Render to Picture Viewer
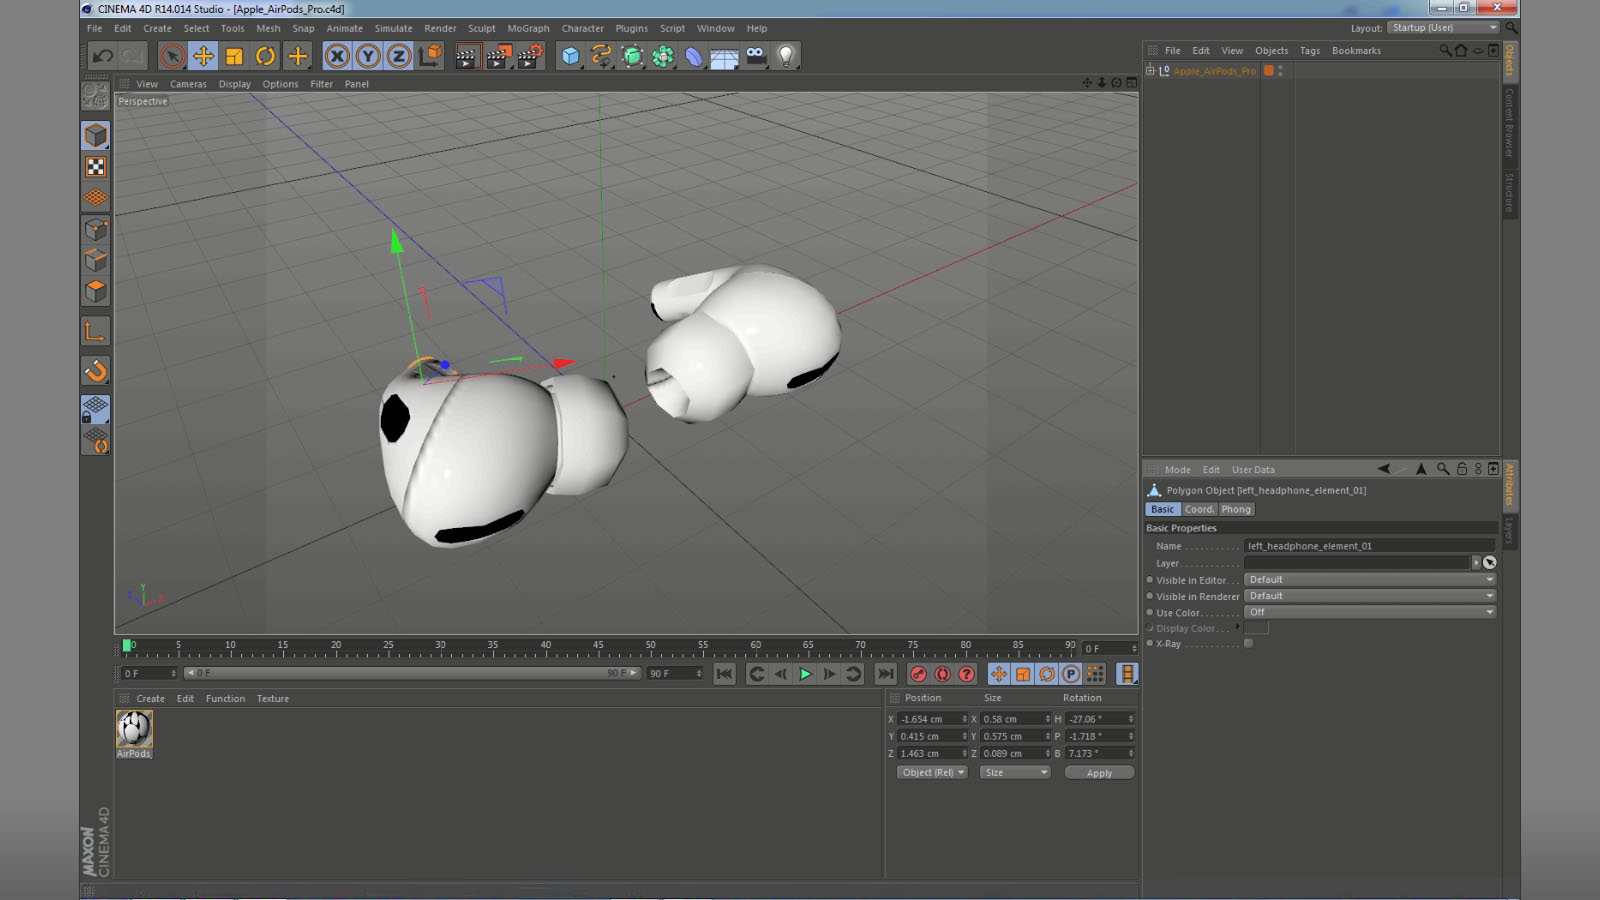The image size is (1600, 900). click(x=497, y=56)
